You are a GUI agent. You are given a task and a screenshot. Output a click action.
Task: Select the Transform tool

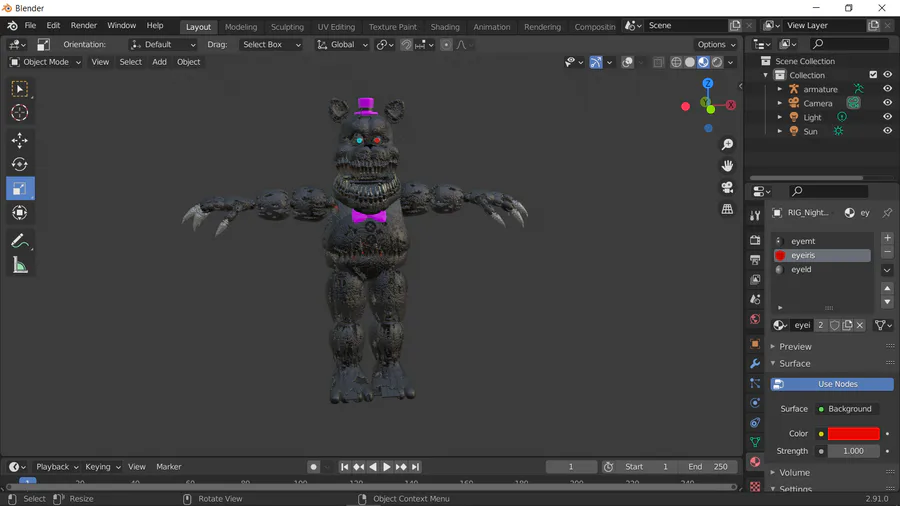pyautogui.click(x=20, y=212)
